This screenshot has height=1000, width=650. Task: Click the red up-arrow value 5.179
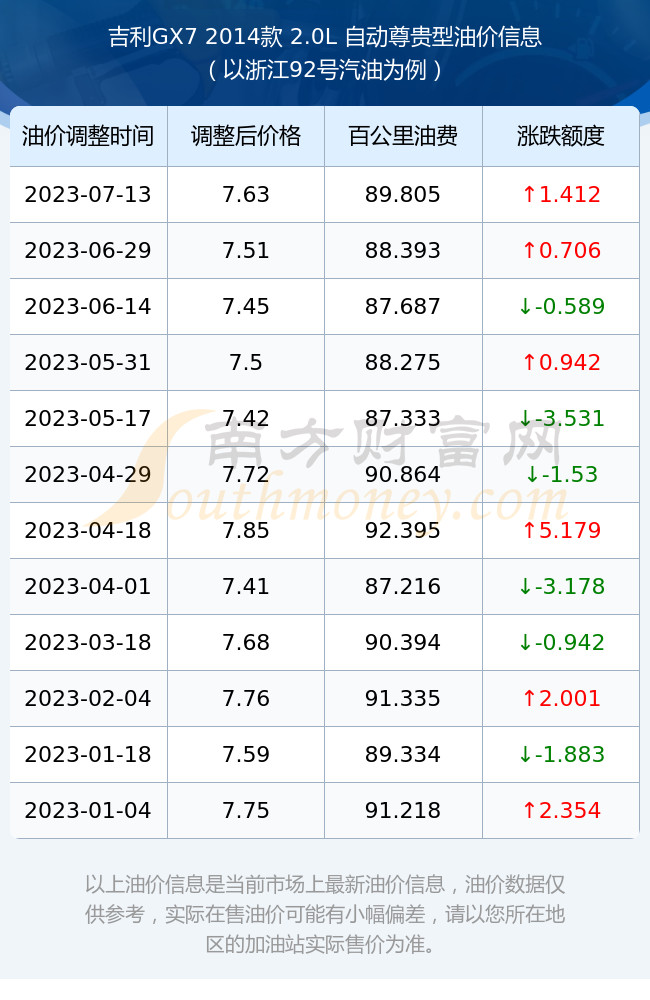coord(561,531)
